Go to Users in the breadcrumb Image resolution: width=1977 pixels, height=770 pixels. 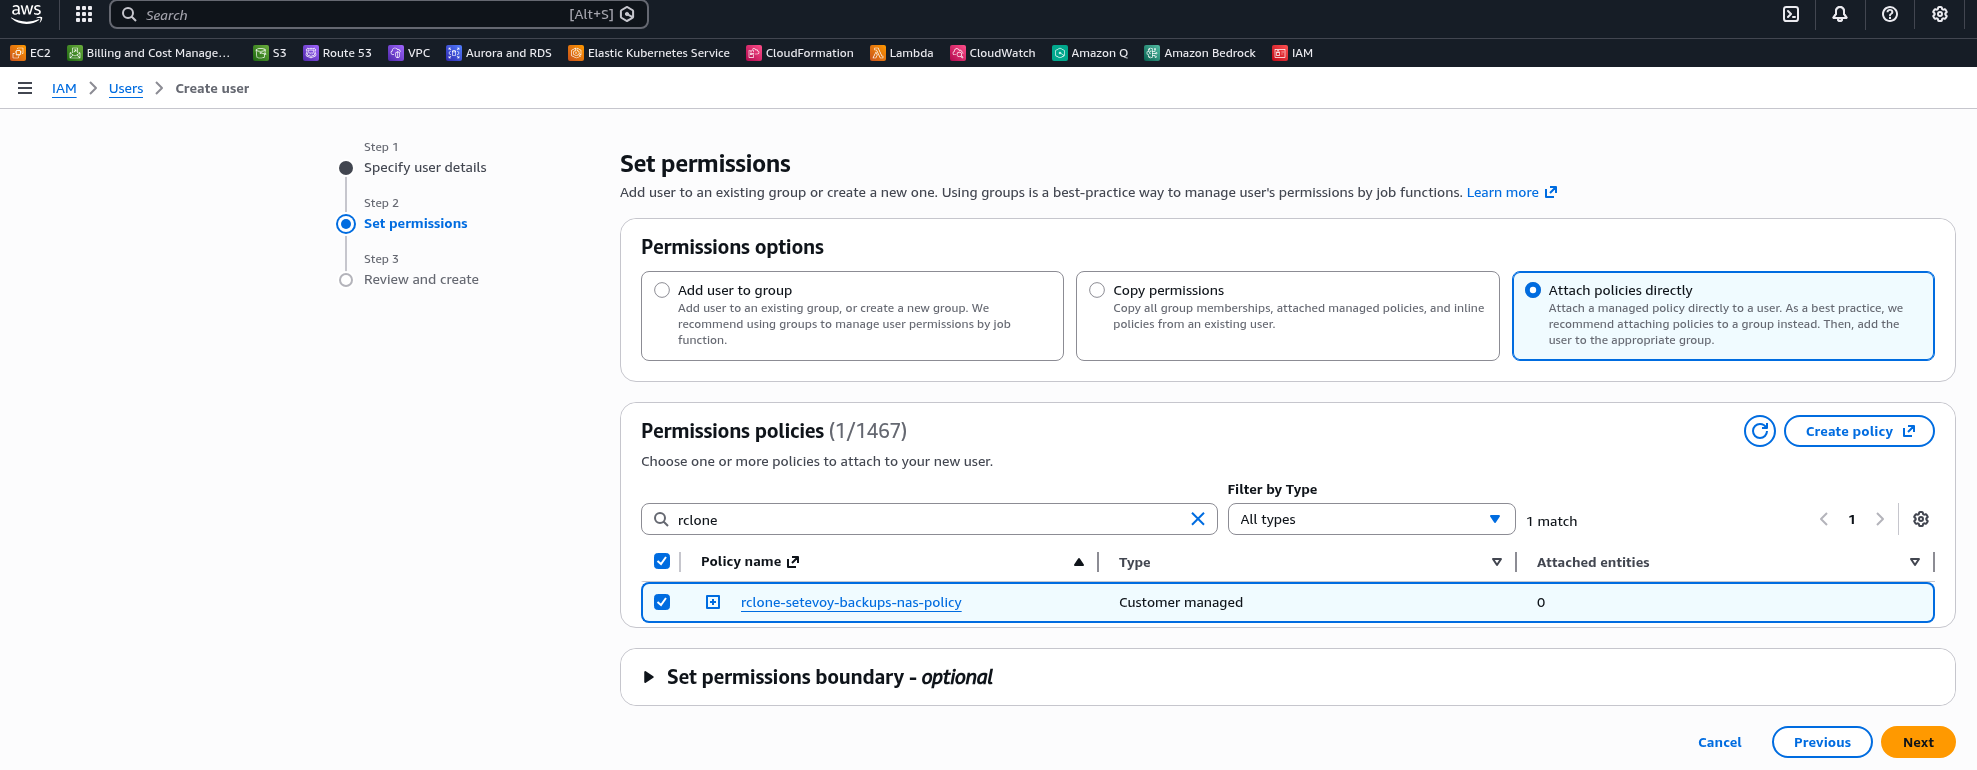coord(126,88)
